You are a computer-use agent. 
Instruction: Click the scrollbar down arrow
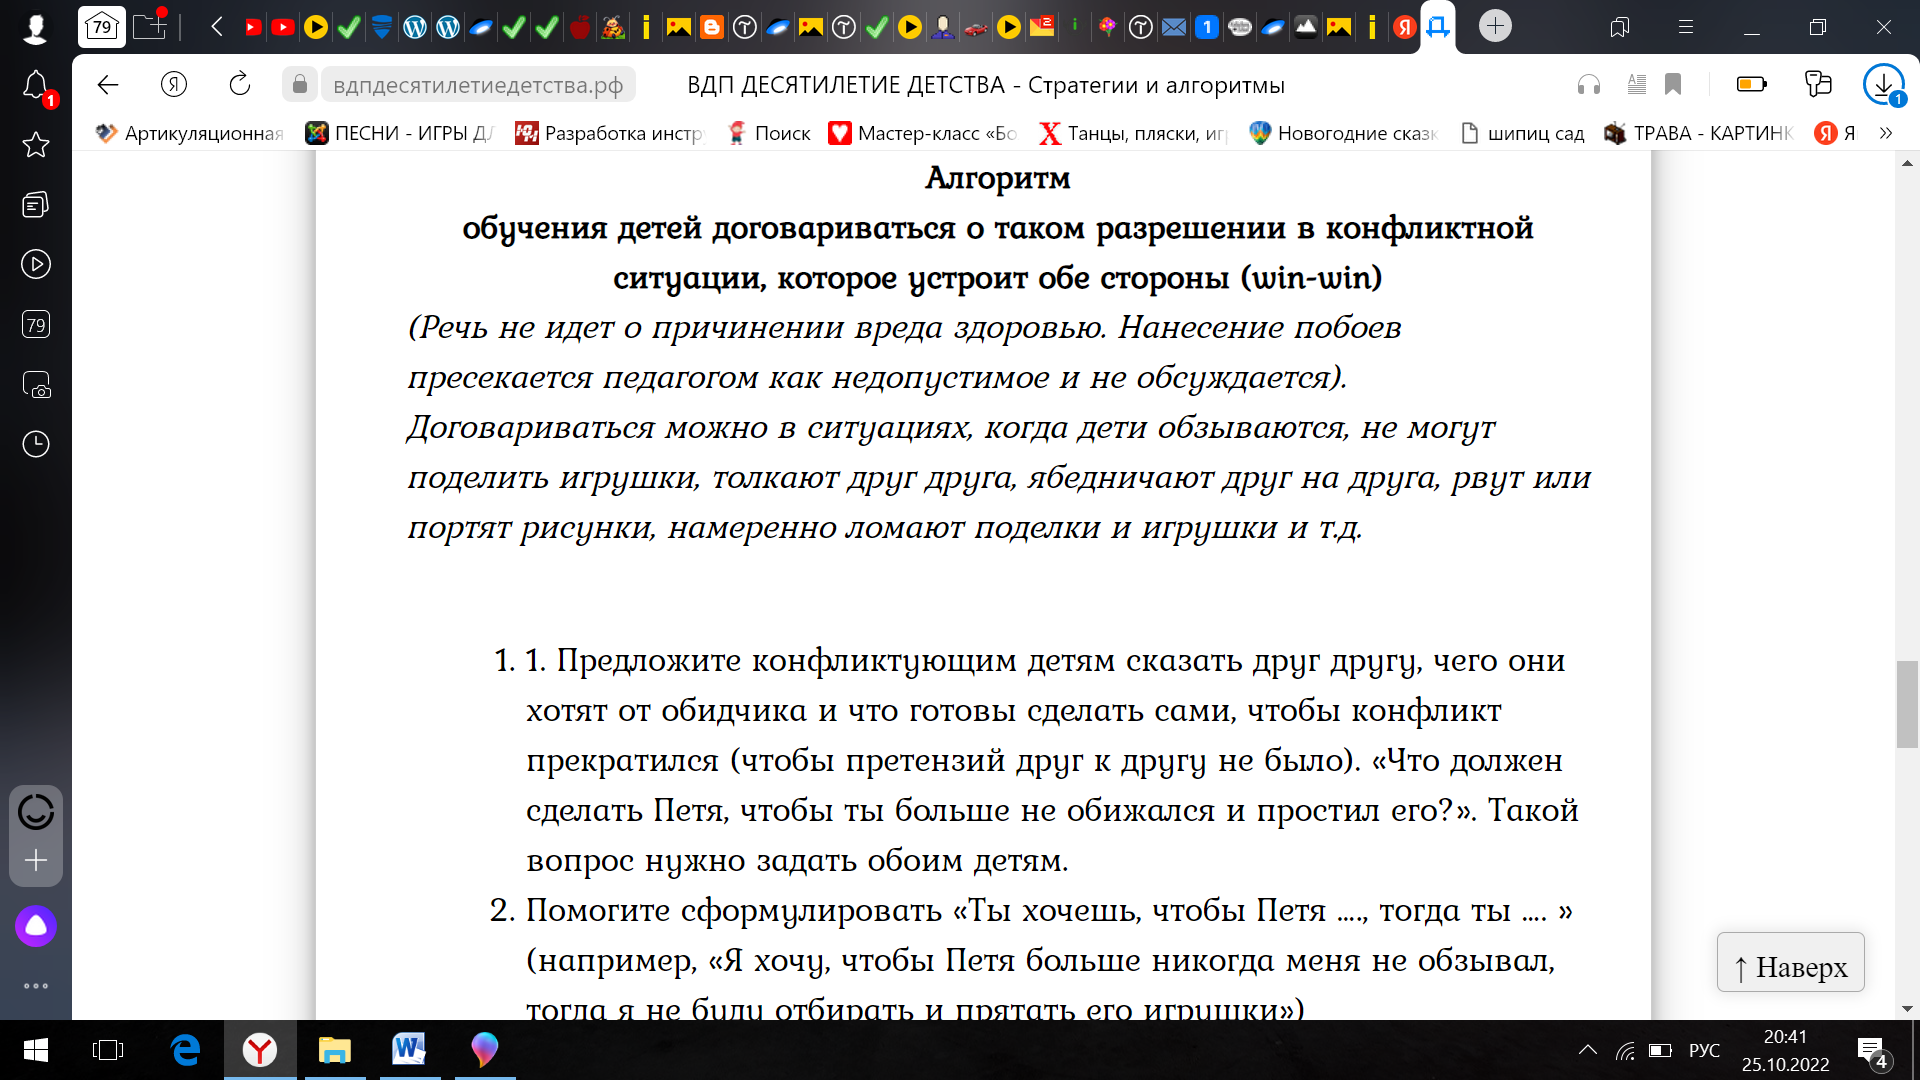[x=1907, y=1009]
